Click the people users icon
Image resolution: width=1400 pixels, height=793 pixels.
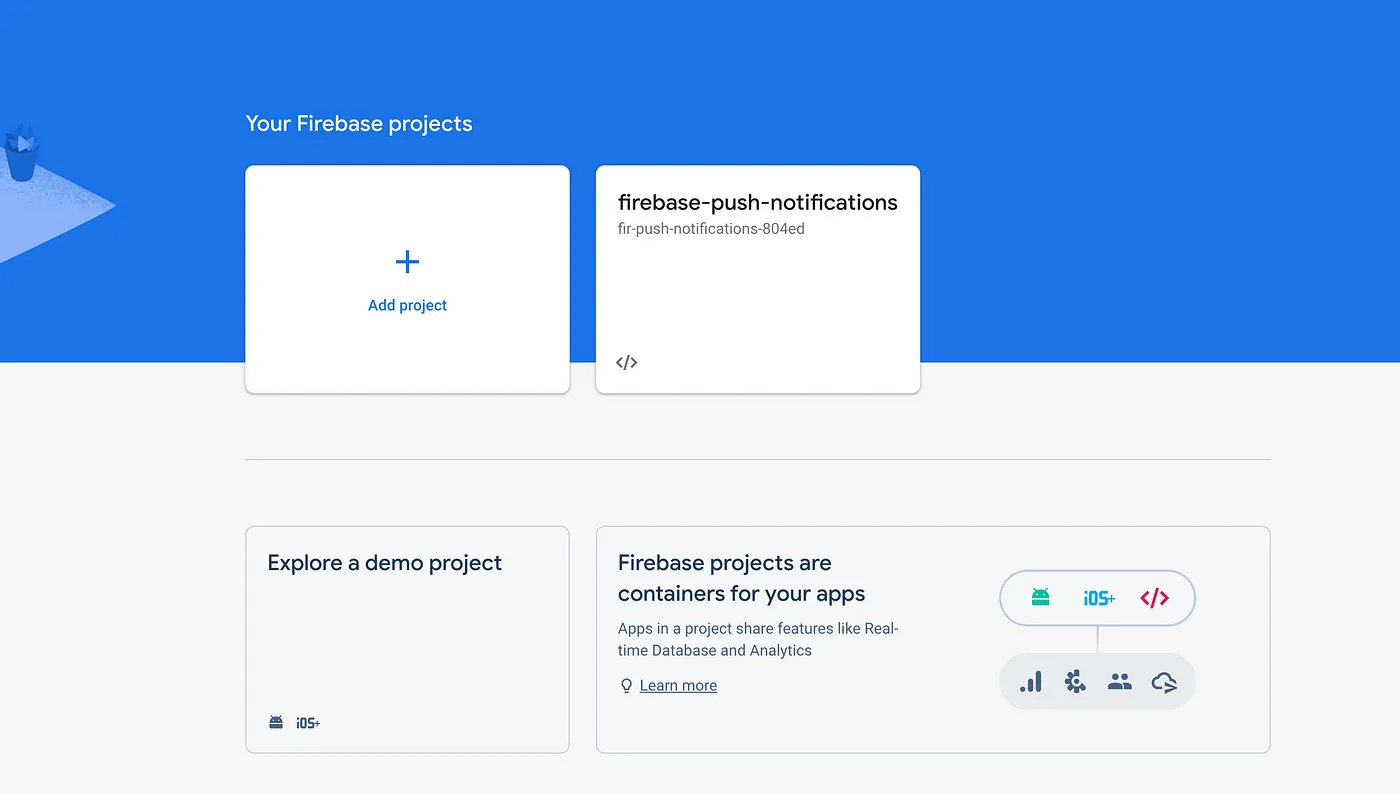point(1120,682)
